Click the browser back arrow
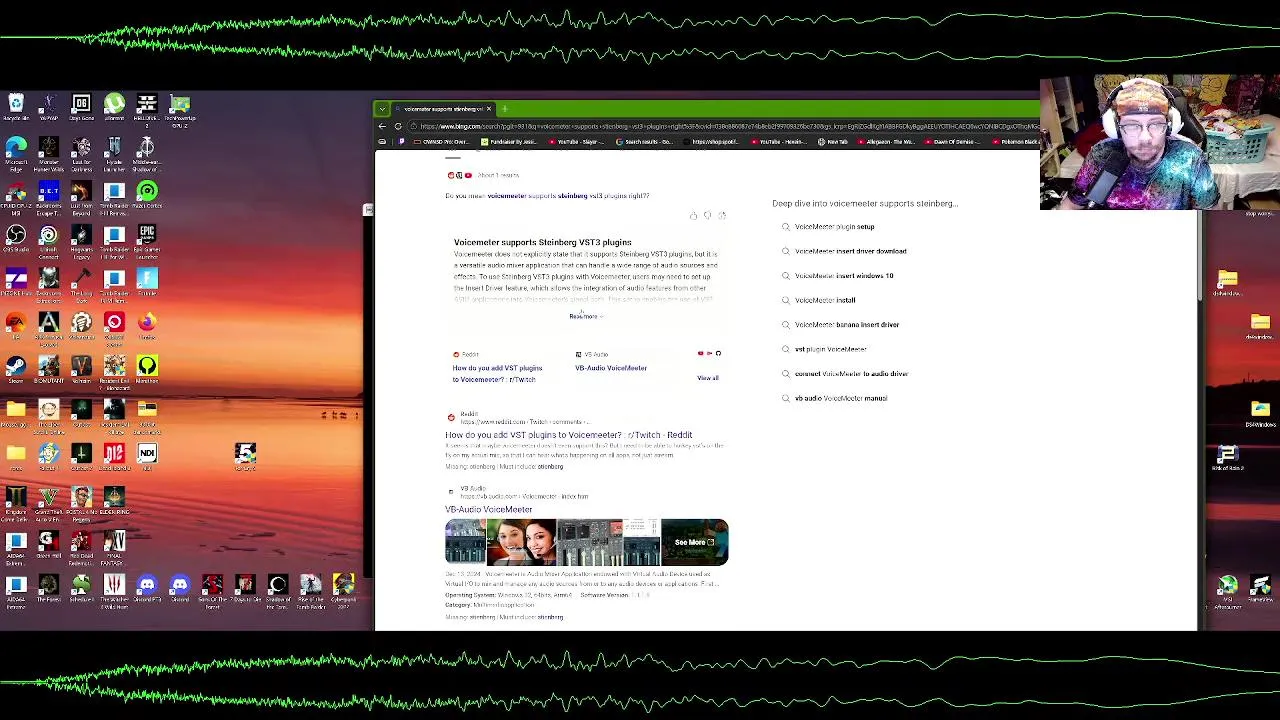The height and width of the screenshot is (720, 1280). [382, 126]
